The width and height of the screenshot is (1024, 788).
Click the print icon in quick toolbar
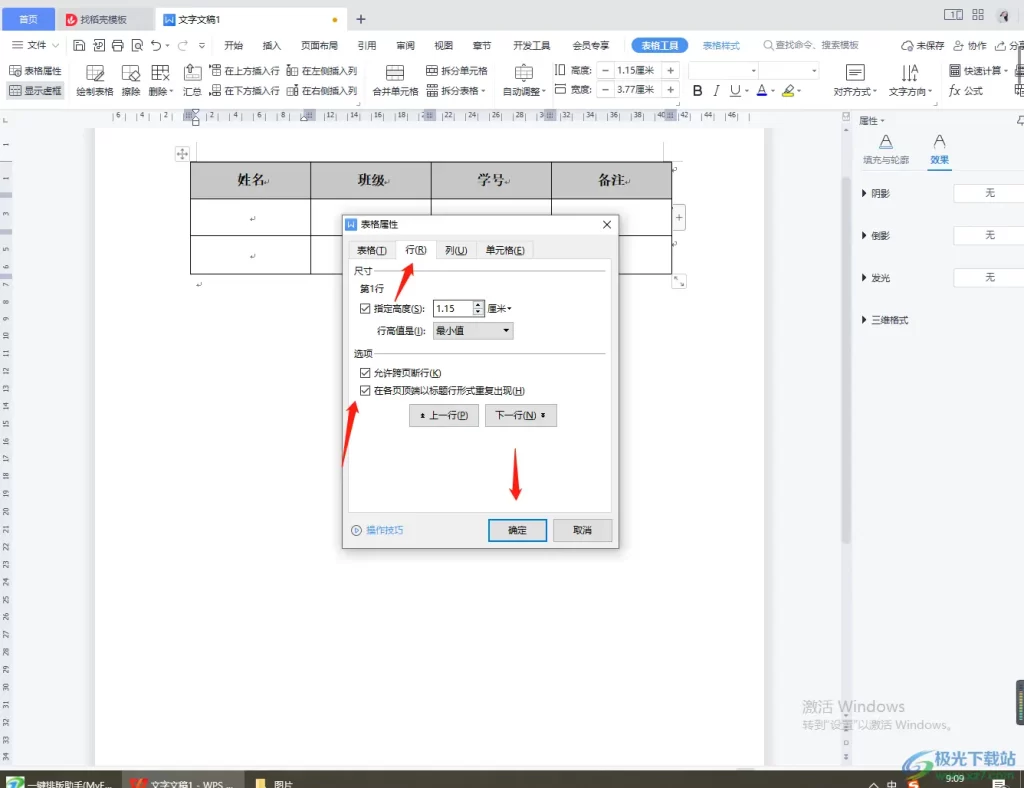(118, 46)
